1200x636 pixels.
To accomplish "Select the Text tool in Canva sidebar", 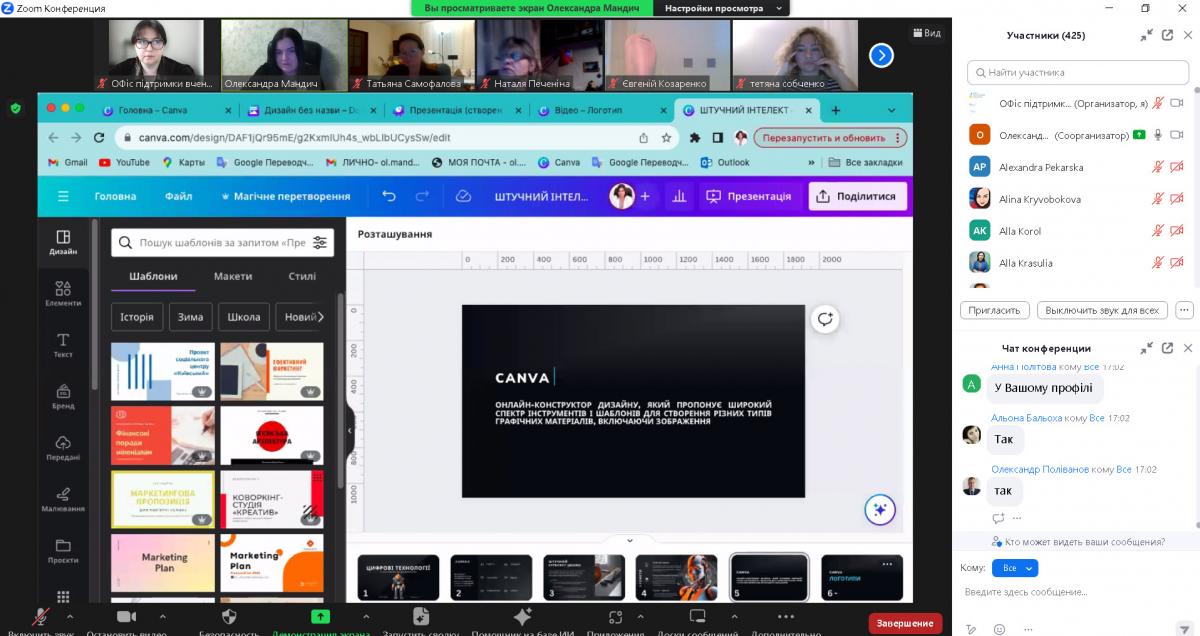I will (x=63, y=346).
